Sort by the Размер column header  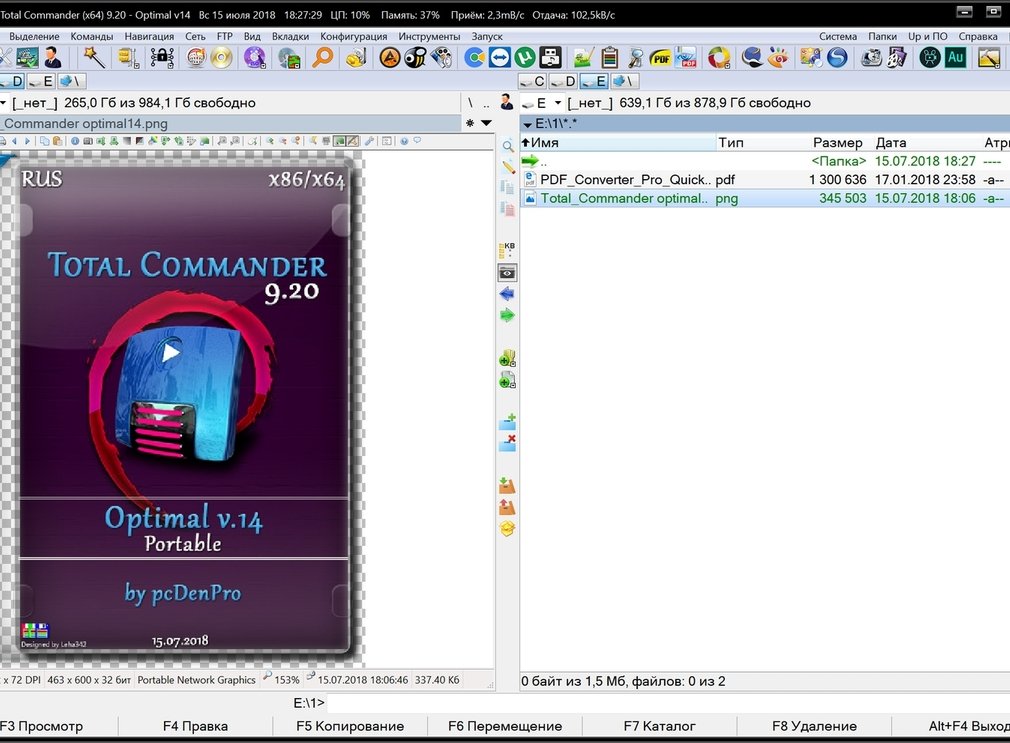837,142
